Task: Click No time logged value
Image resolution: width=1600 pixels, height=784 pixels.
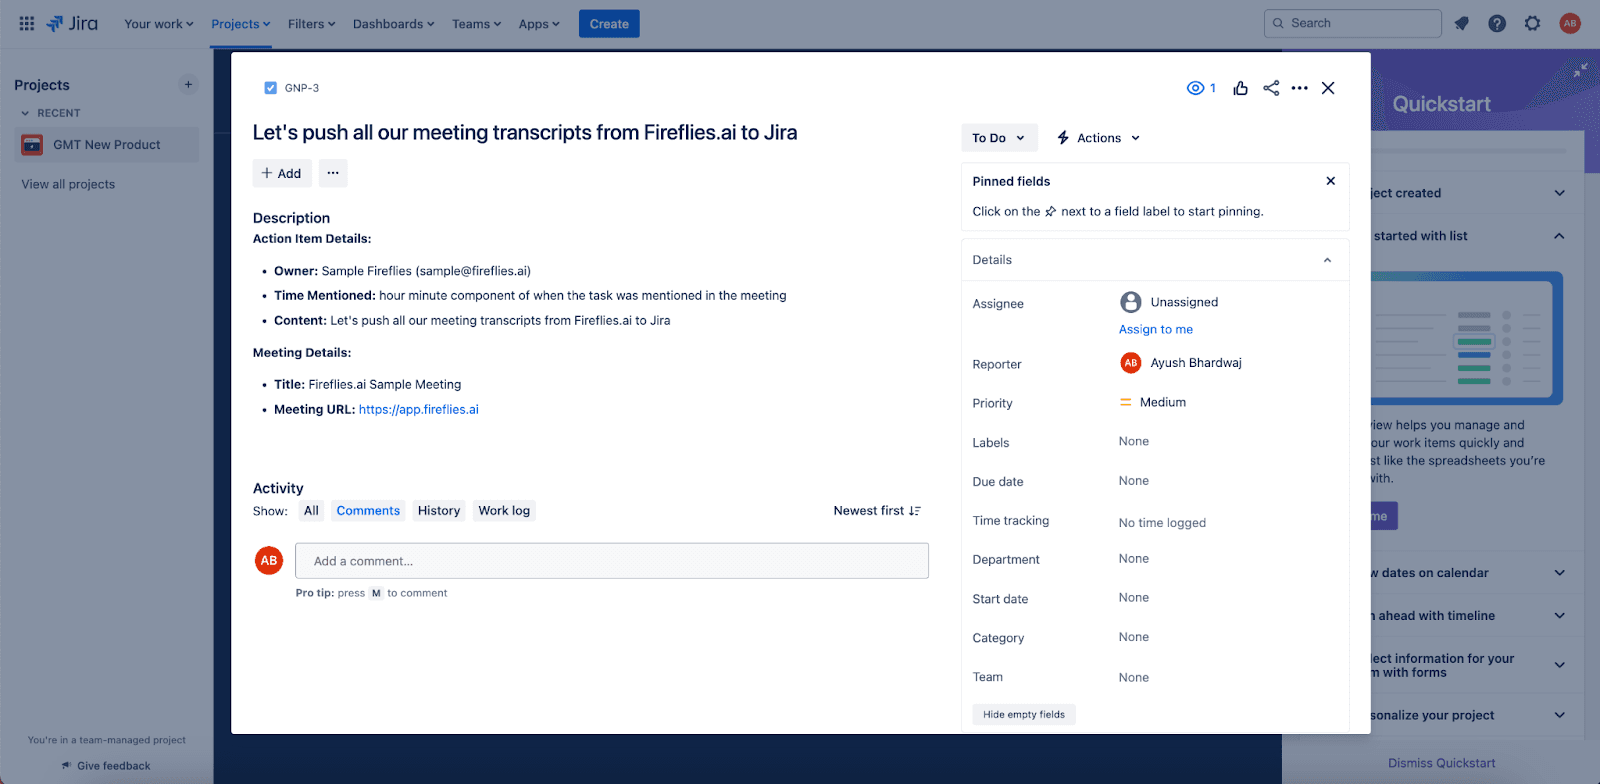Action: 1162,522
